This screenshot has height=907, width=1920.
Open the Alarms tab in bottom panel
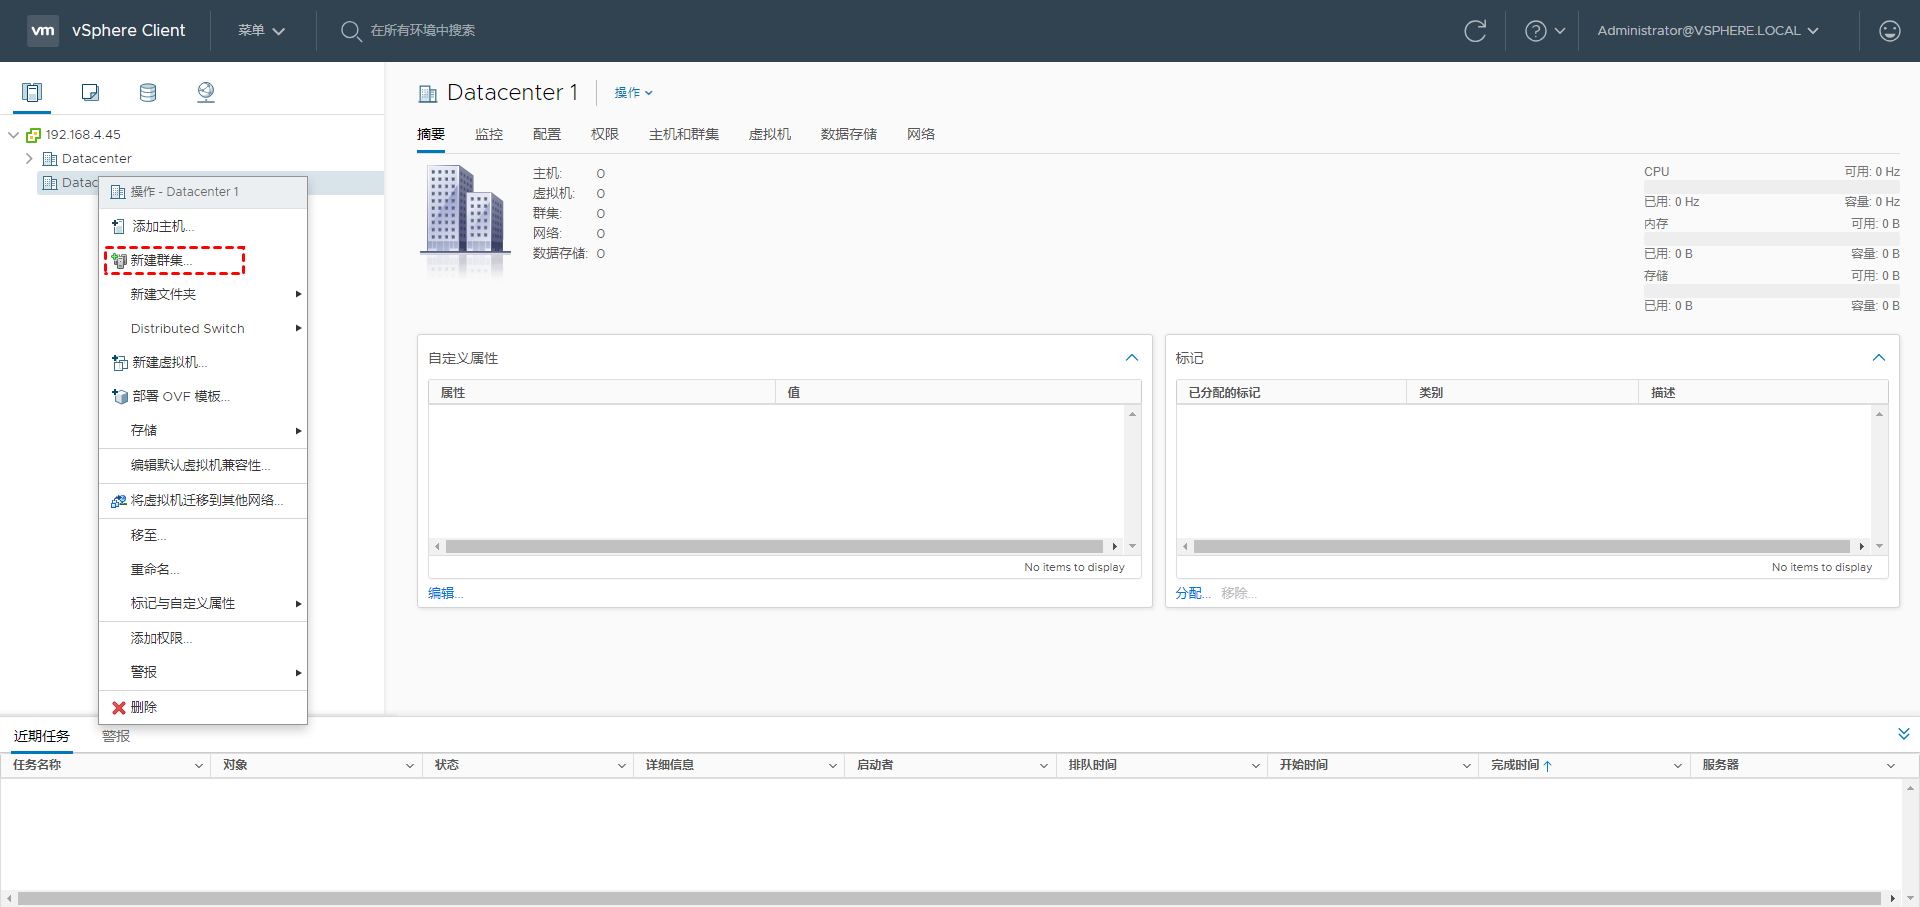click(116, 736)
